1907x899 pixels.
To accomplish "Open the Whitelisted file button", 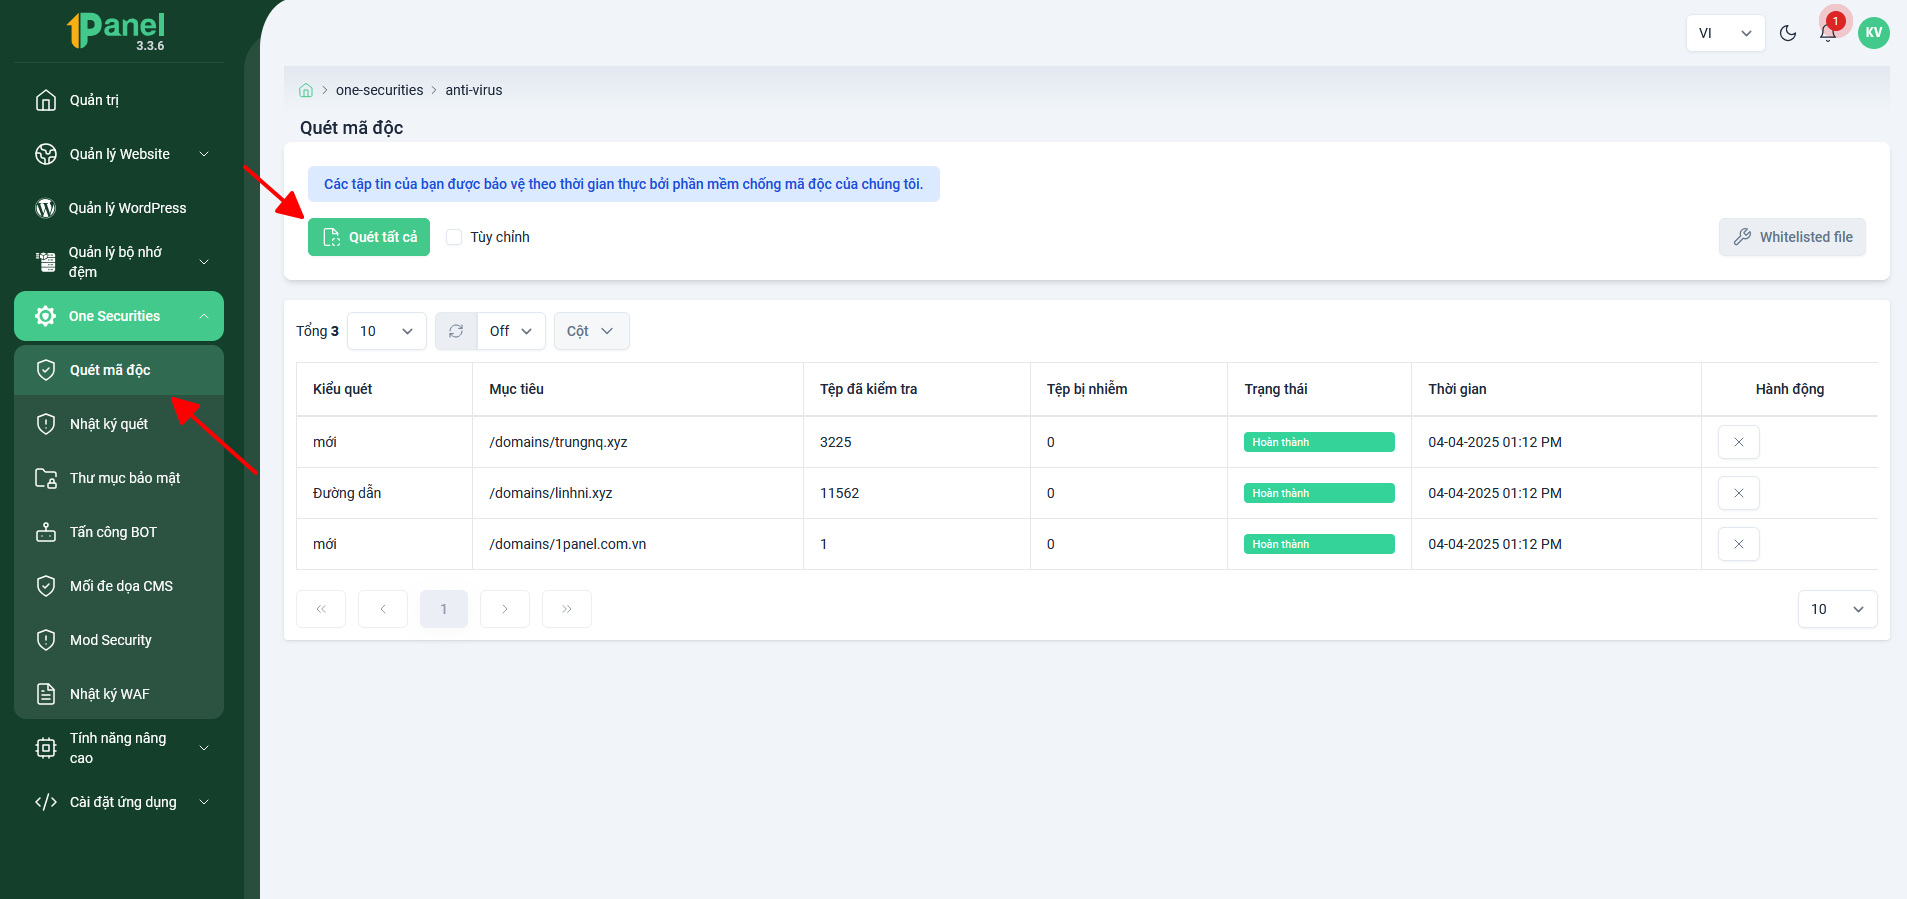I will [x=1792, y=237].
